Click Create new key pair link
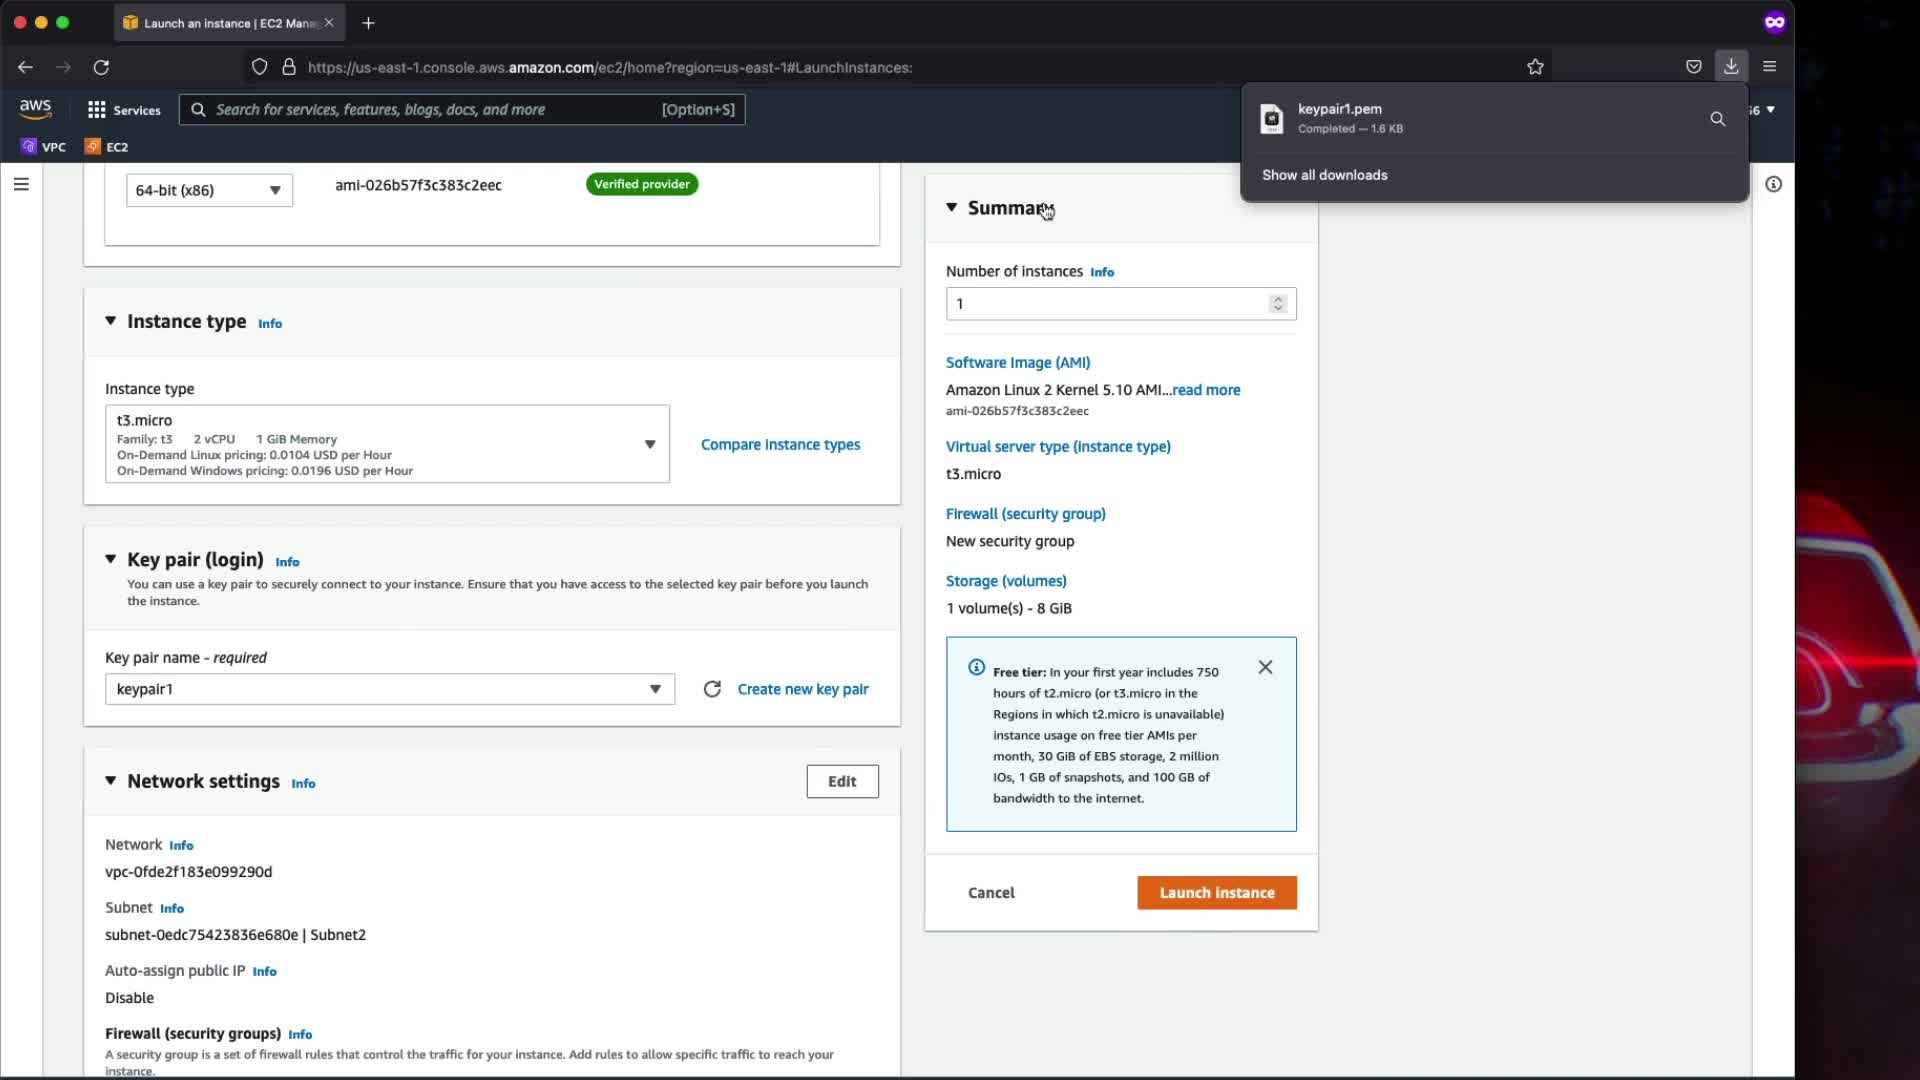The height and width of the screenshot is (1080, 1920). pyautogui.click(x=802, y=689)
